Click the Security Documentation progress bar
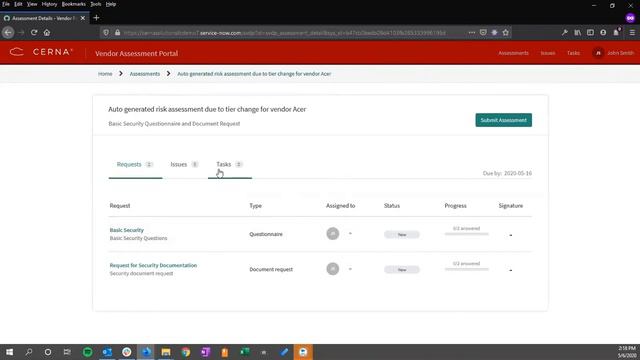Image resolution: width=640 pixels, height=360 pixels. (x=467, y=269)
